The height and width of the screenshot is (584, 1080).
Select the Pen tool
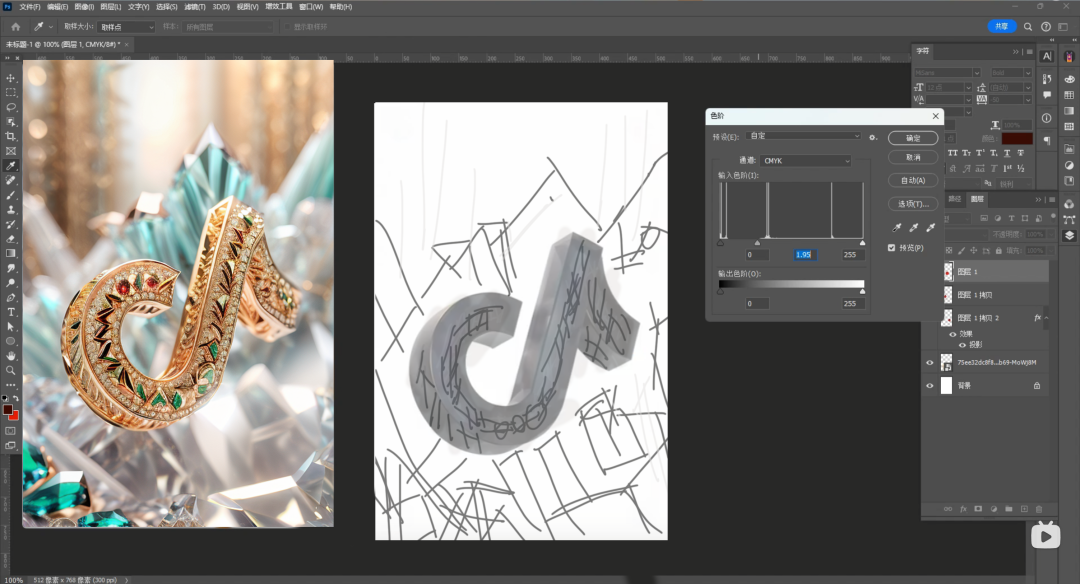tap(10, 298)
